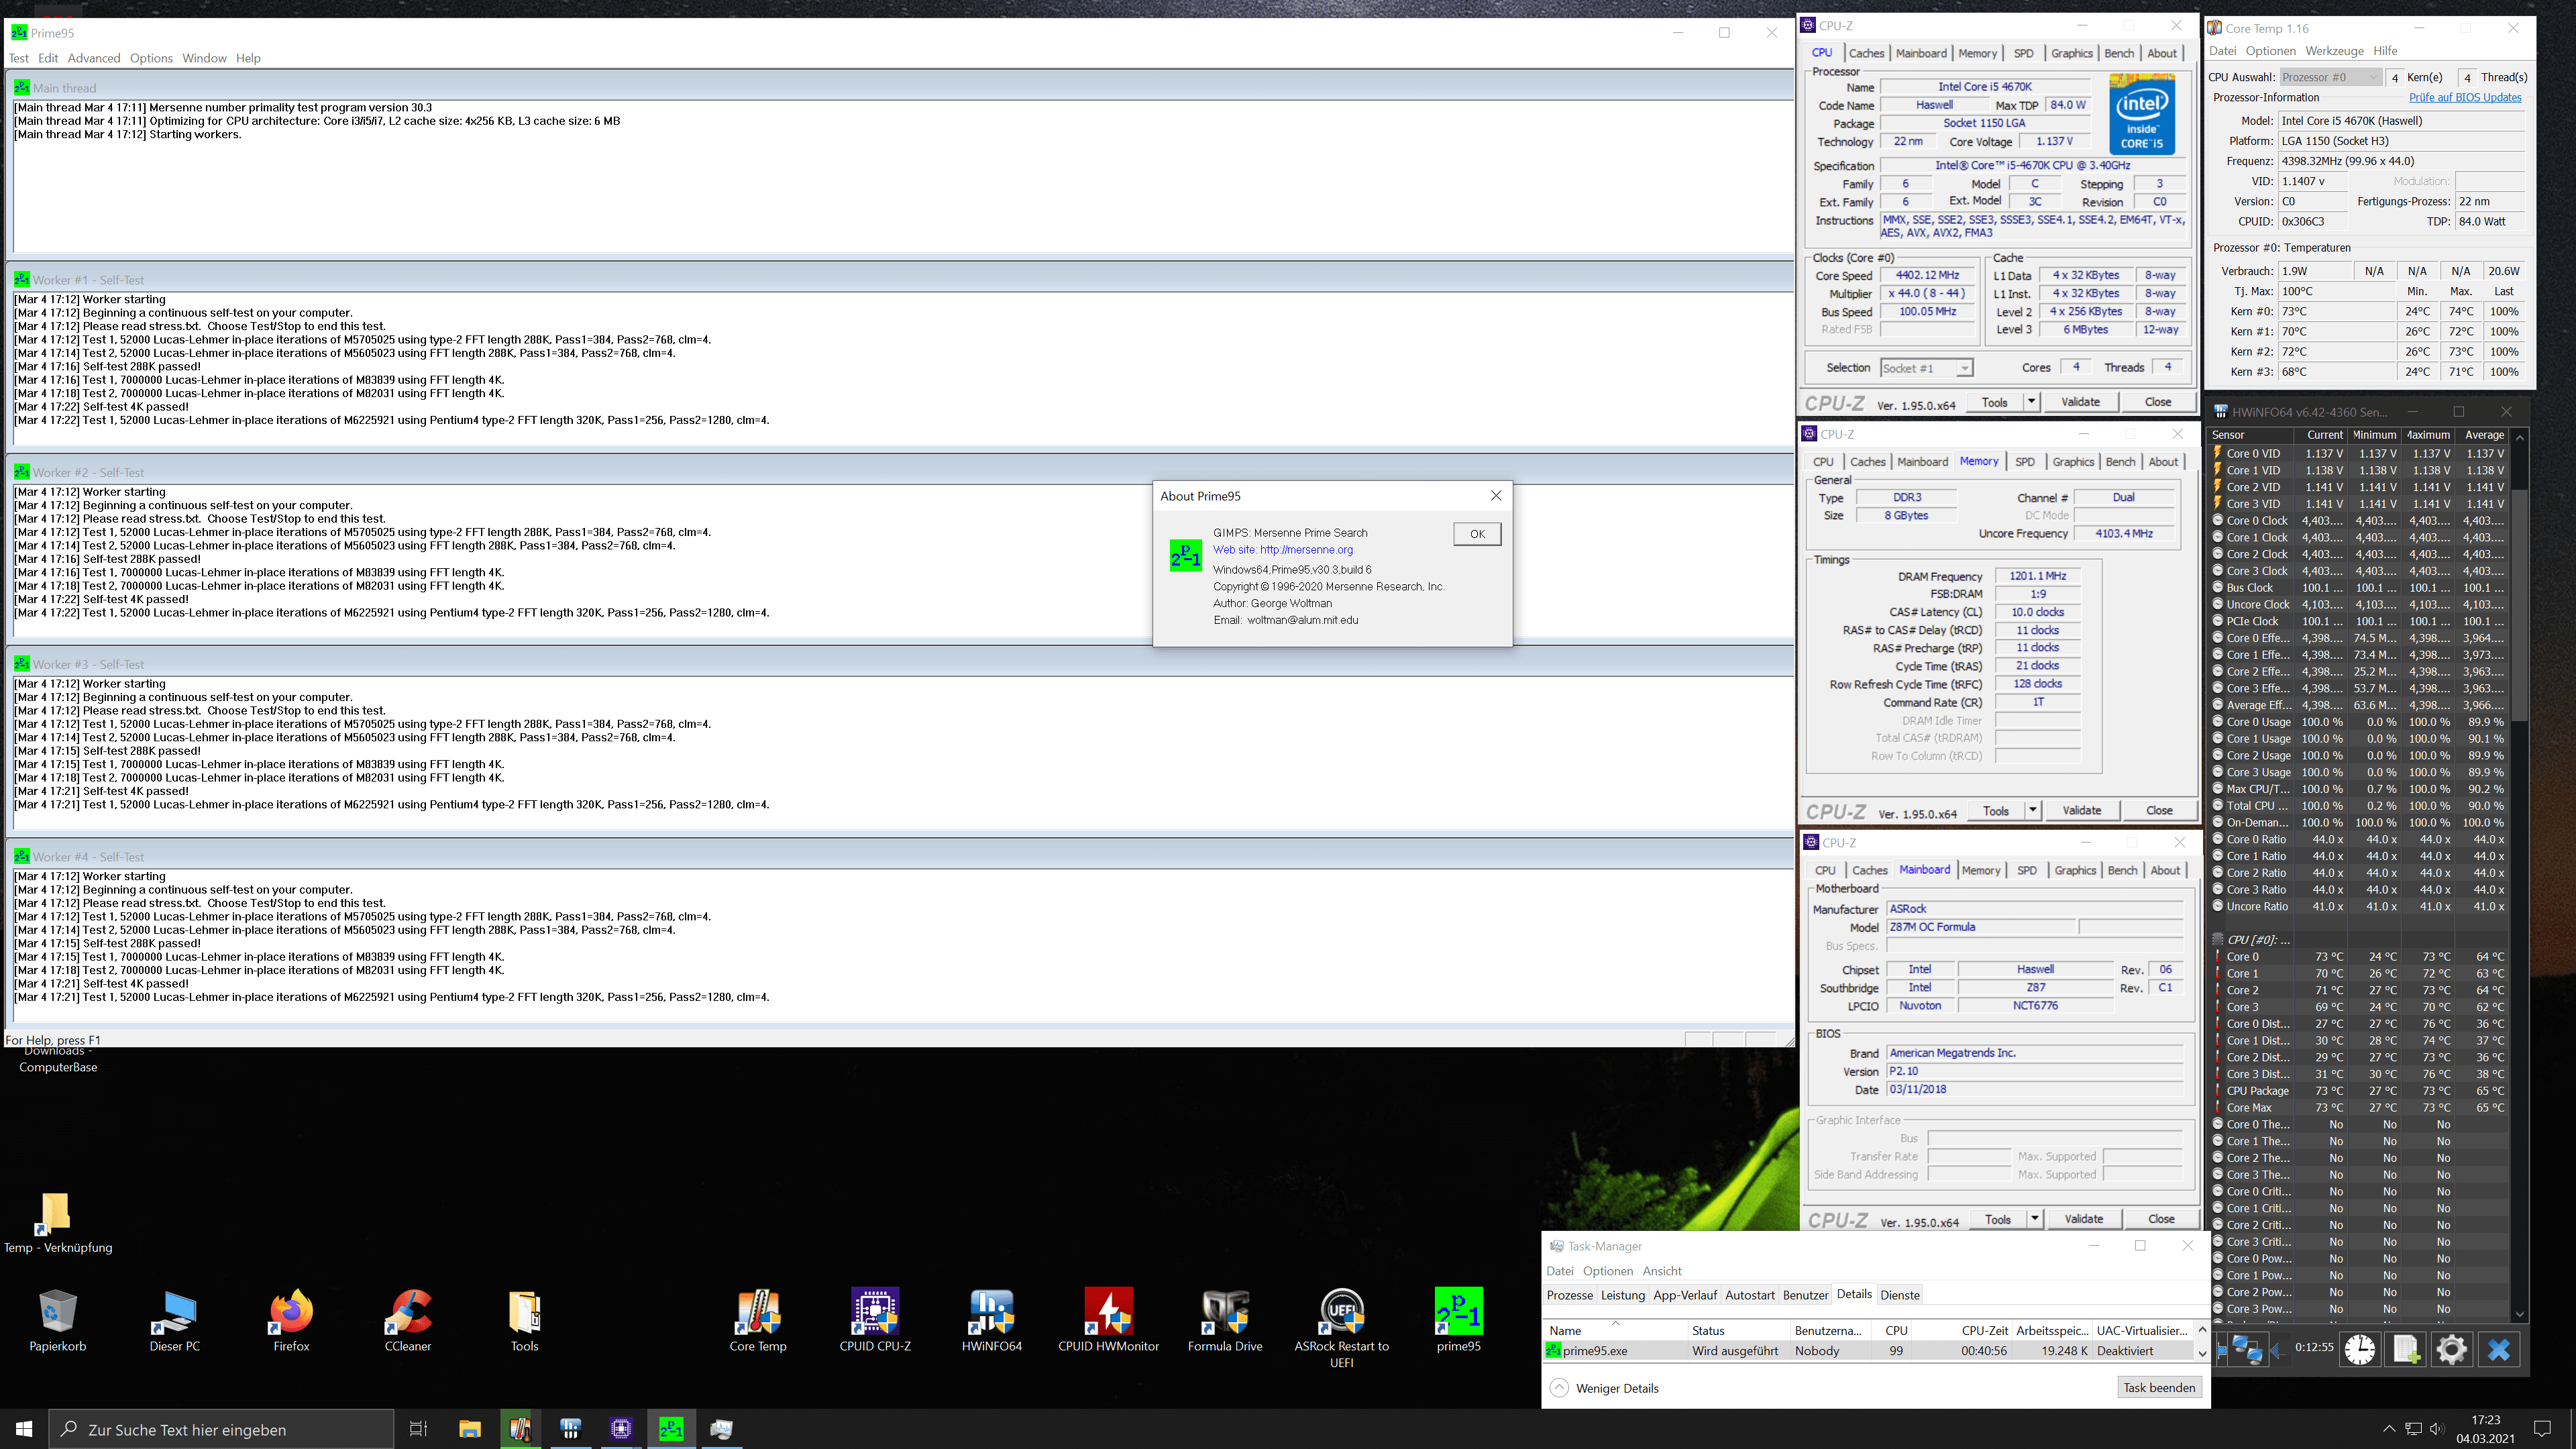Image resolution: width=2576 pixels, height=1449 pixels.
Task: Switch to Caches tab in top CPU-Z window
Action: [x=1866, y=54]
